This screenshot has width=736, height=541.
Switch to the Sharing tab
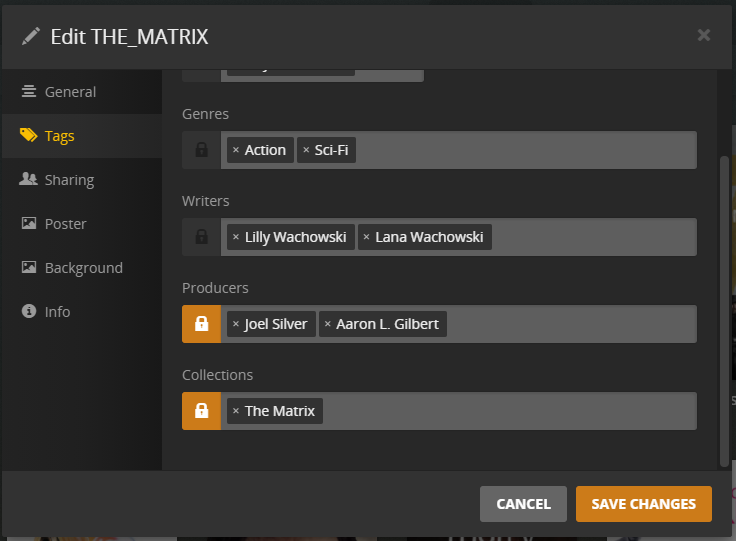pyautogui.click(x=82, y=180)
